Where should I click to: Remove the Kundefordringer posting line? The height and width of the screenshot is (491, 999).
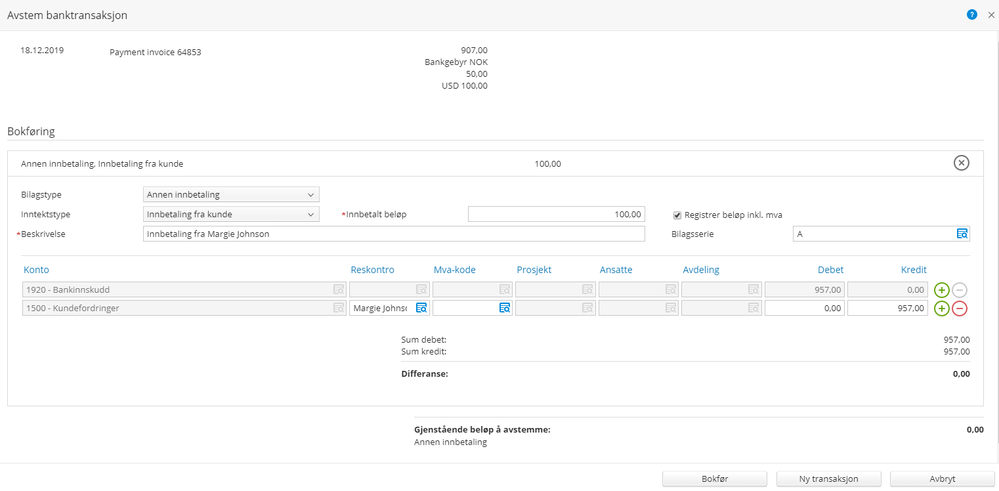coord(960,309)
